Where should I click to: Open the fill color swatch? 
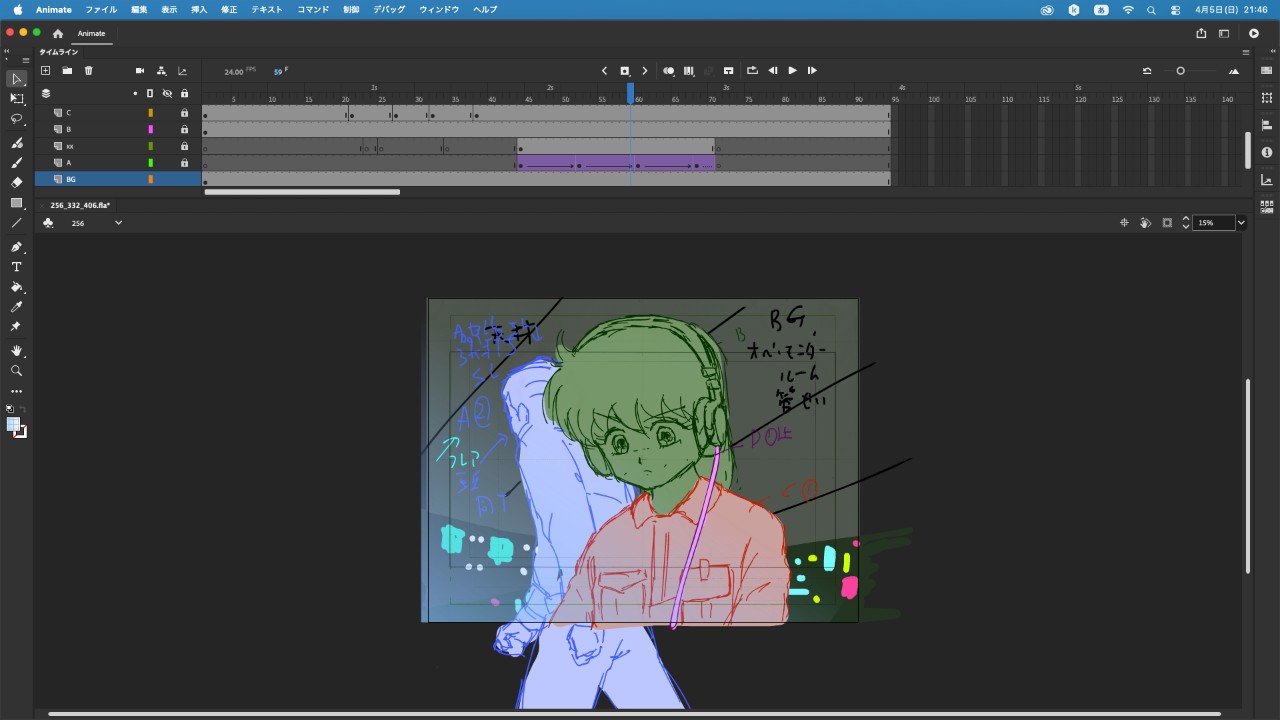[13, 424]
